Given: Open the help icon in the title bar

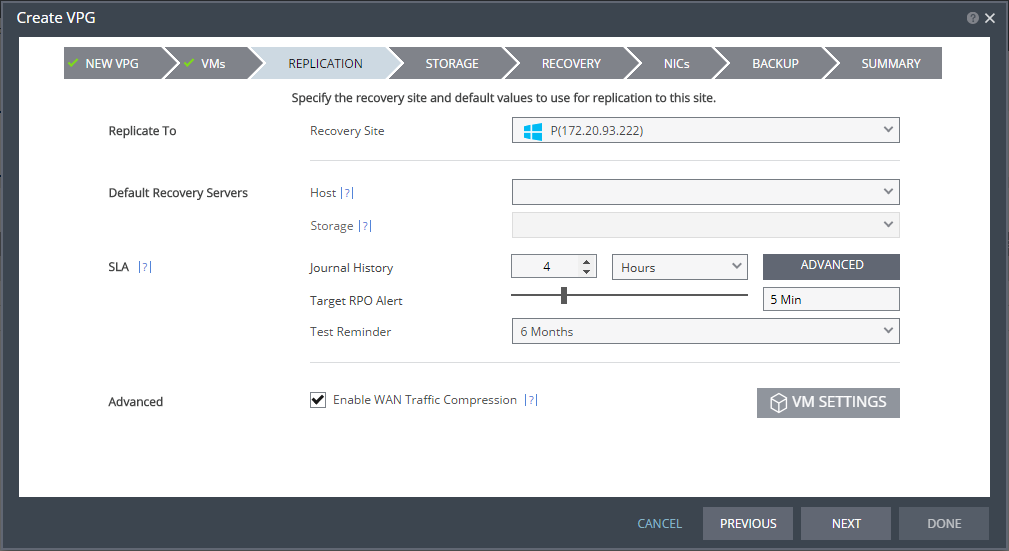Looking at the screenshot, I should point(972,18).
